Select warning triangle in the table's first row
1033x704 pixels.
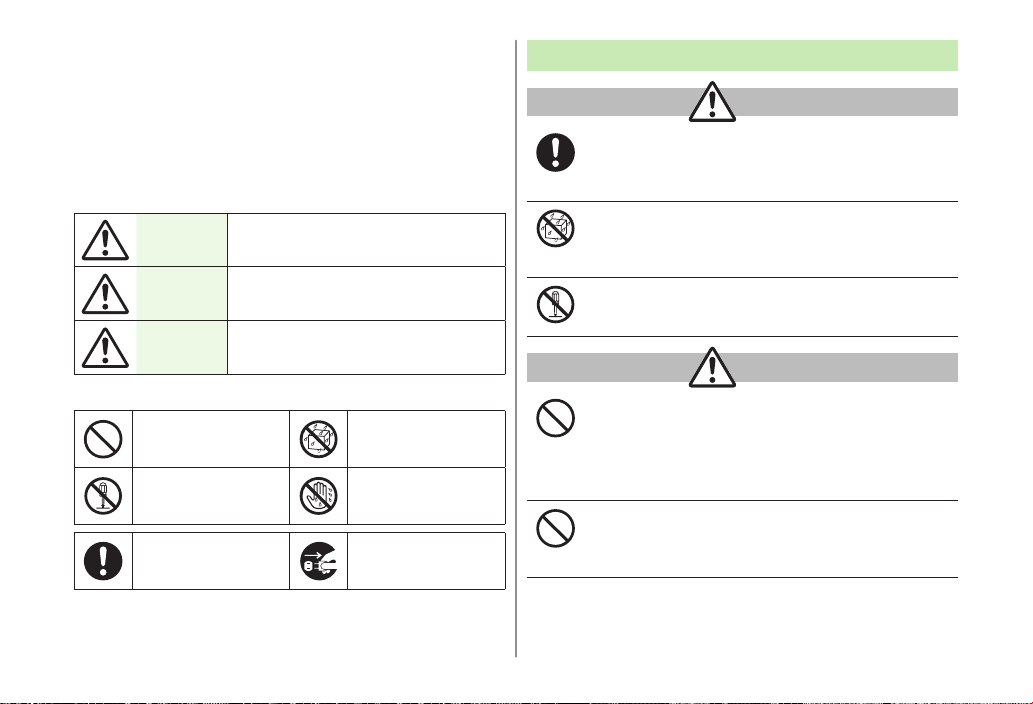pos(105,240)
